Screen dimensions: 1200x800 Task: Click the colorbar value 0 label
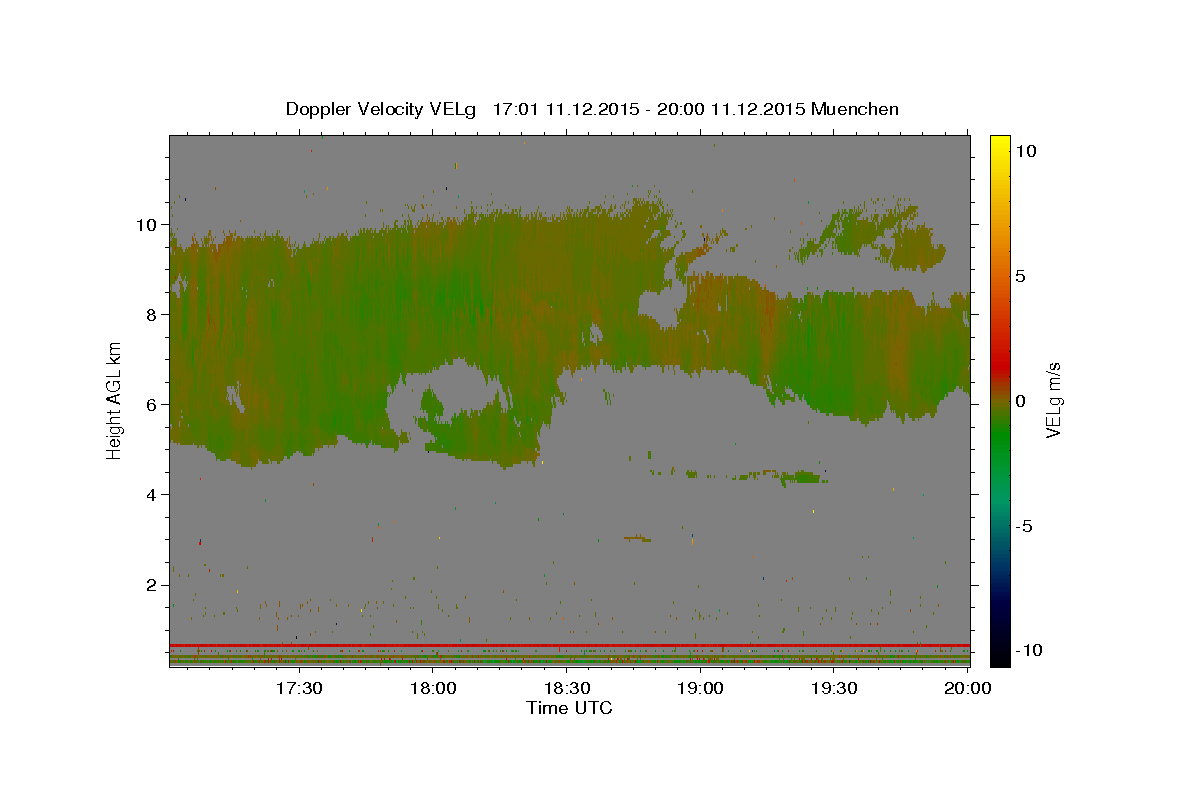click(x=1021, y=401)
